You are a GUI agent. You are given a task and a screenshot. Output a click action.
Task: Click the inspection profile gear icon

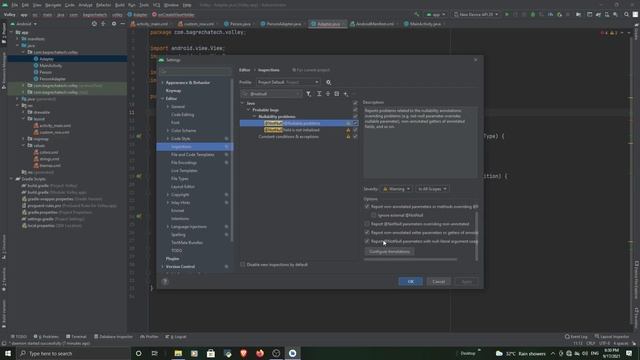coord(329,82)
